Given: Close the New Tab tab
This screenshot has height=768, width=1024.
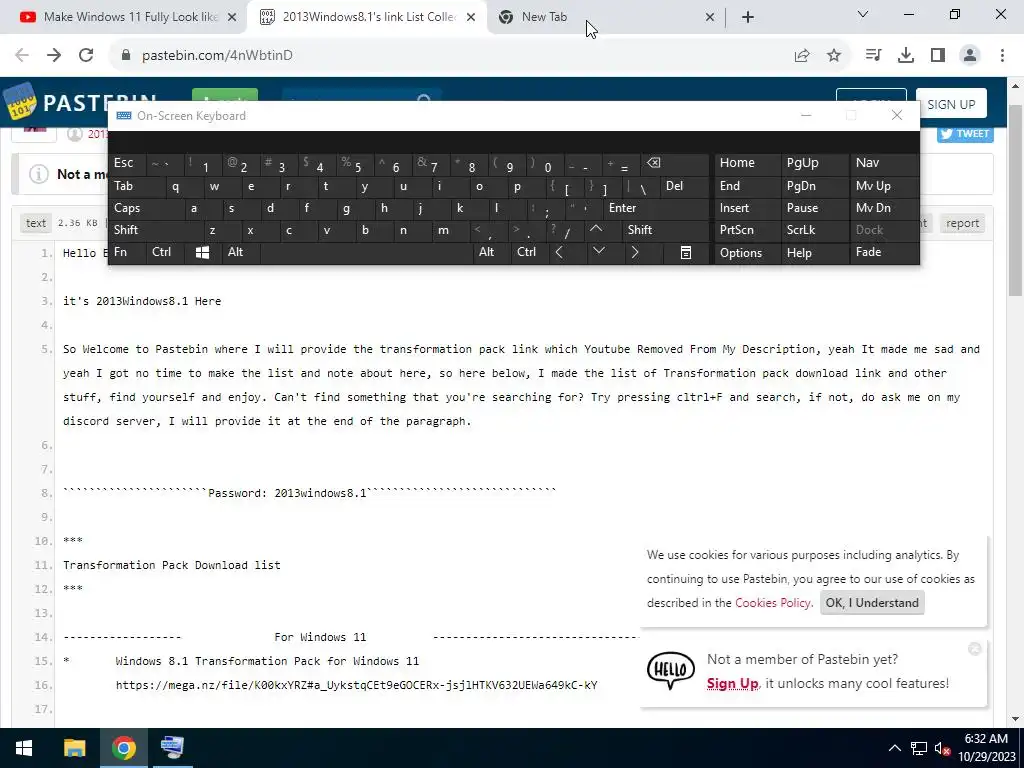Looking at the screenshot, I should point(710,17).
